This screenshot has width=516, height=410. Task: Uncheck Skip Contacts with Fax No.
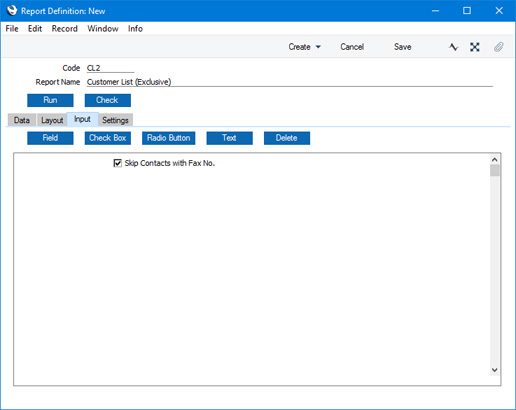click(x=118, y=163)
